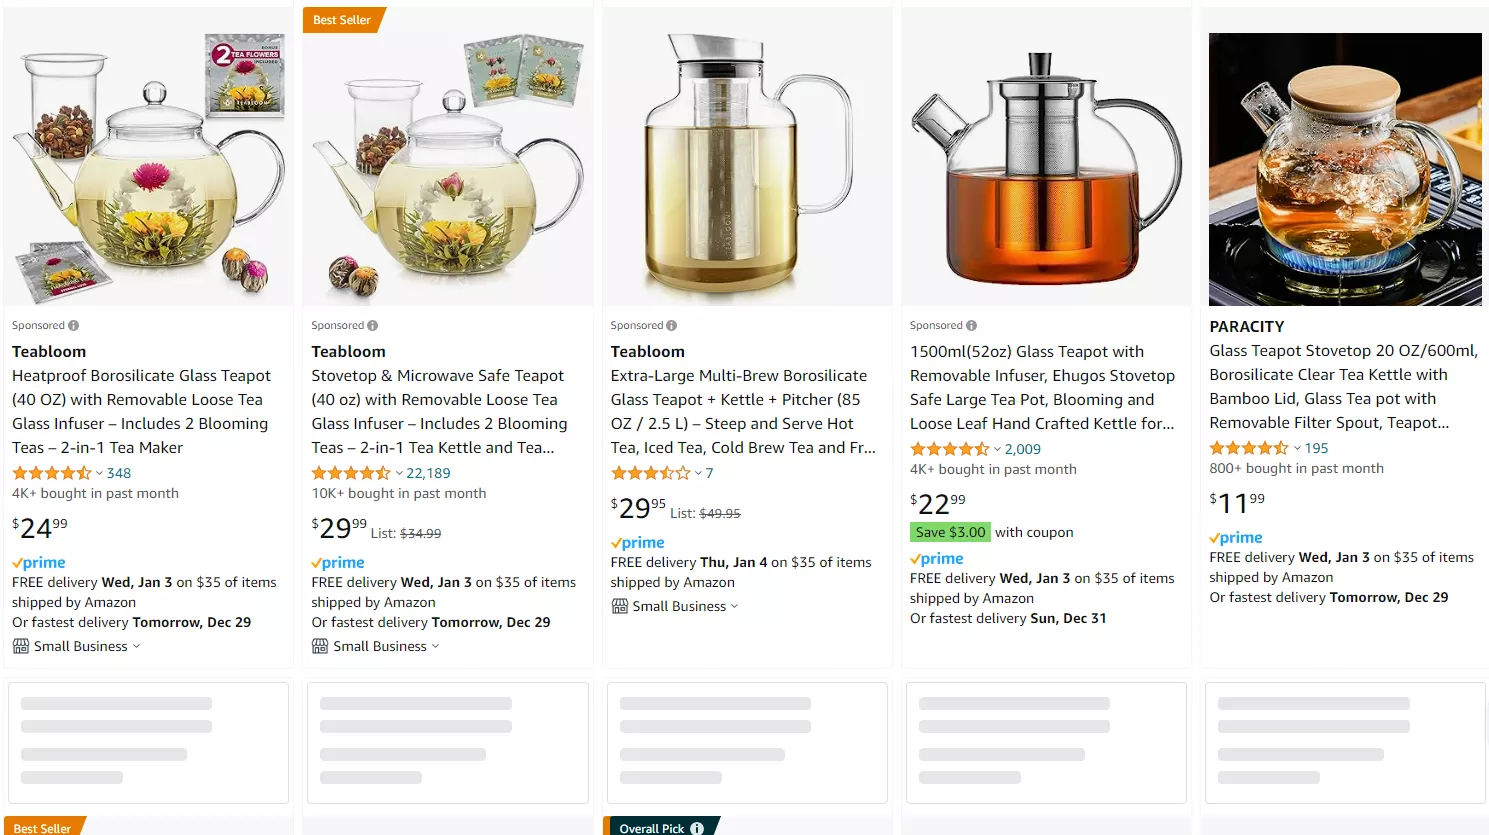Screen dimensions: 1489x835
Task: Open rating popover beside 2,009 reviews
Action: (997, 449)
